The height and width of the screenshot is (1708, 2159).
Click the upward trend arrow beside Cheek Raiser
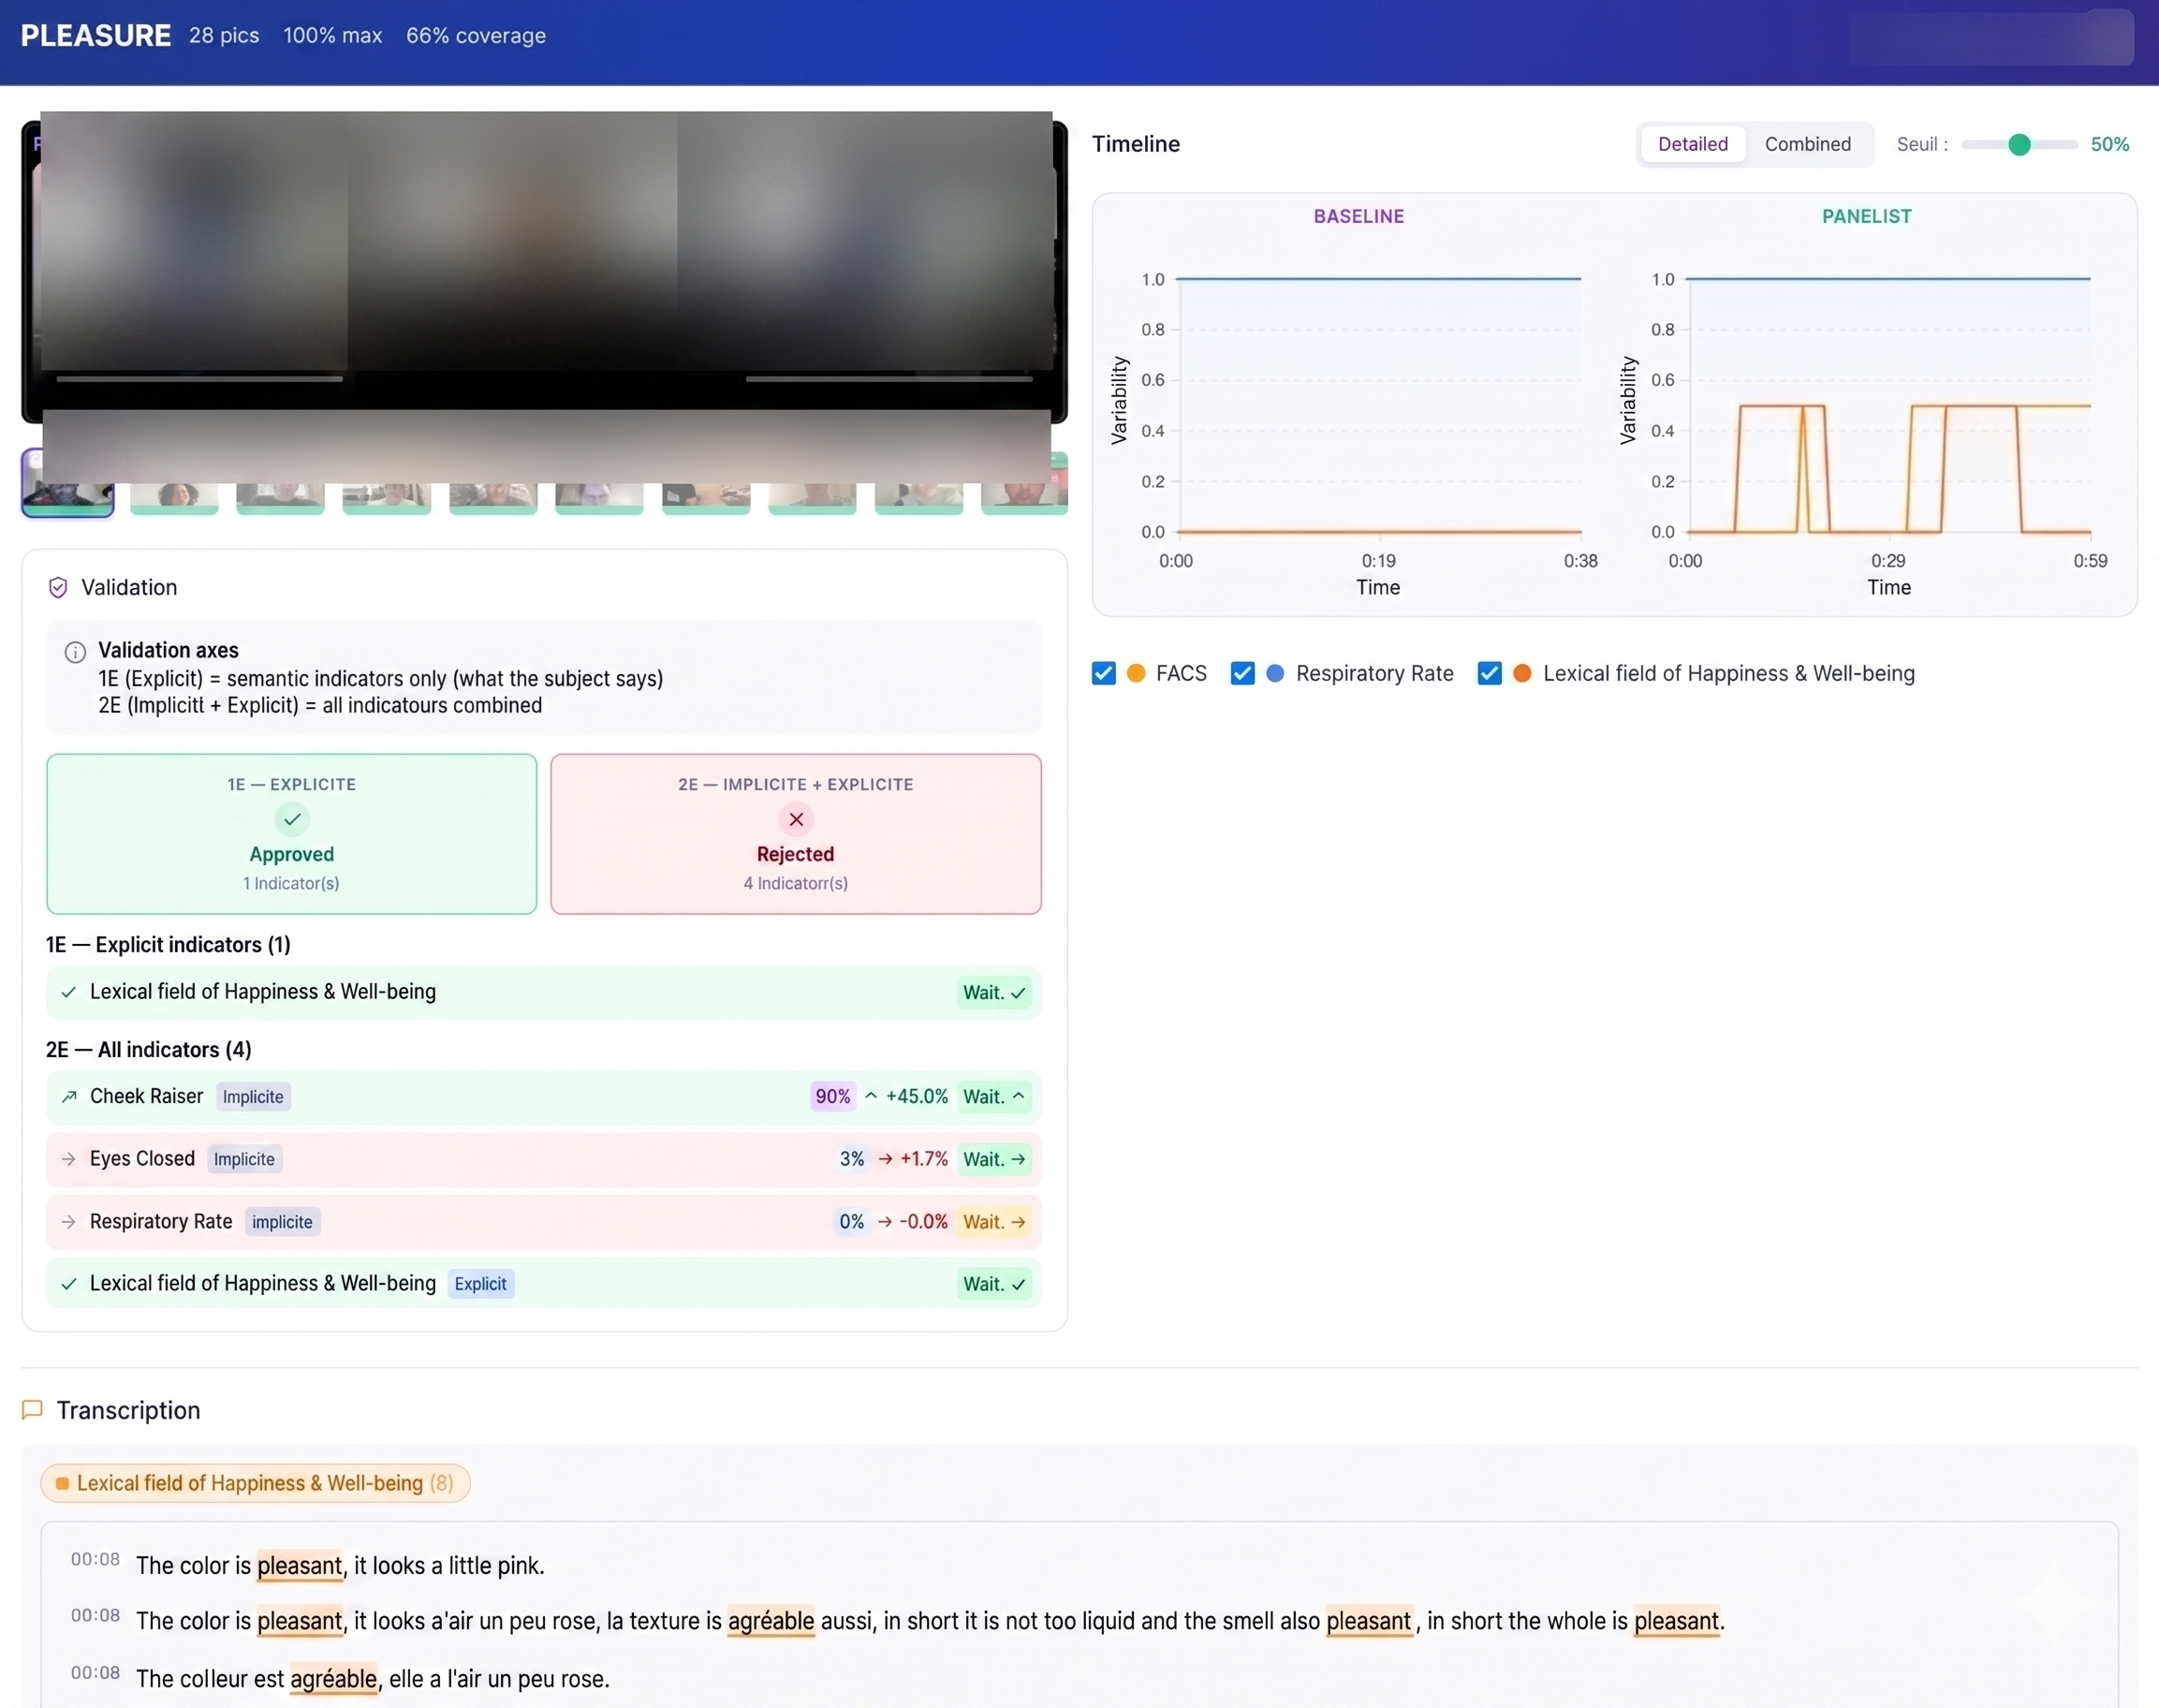(x=69, y=1096)
